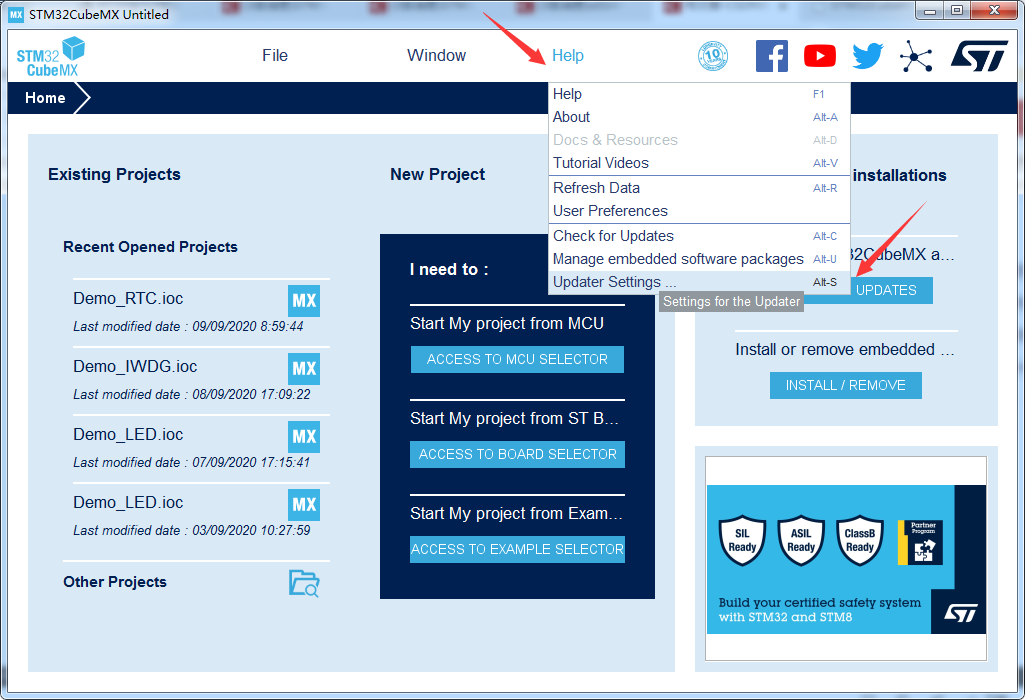The image size is (1025, 700).
Task: Open the Facebook page icon
Action: click(772, 56)
